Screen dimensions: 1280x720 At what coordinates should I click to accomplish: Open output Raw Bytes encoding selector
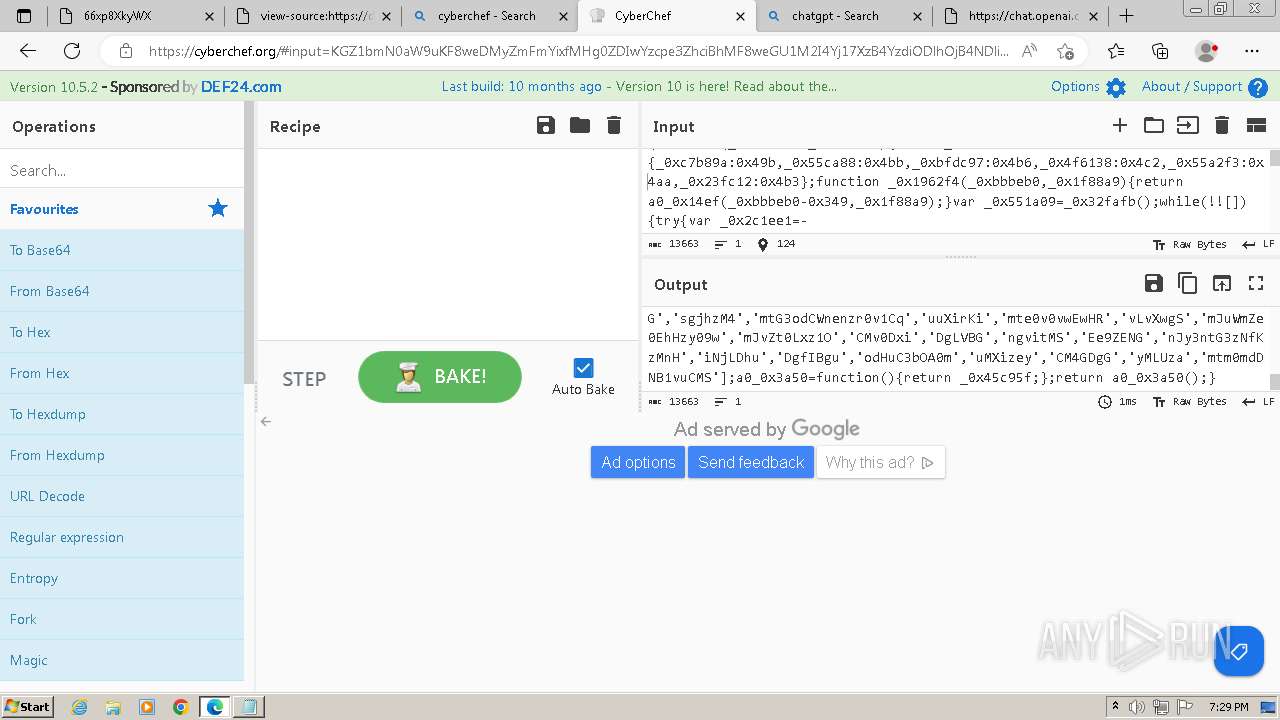[1189, 402]
